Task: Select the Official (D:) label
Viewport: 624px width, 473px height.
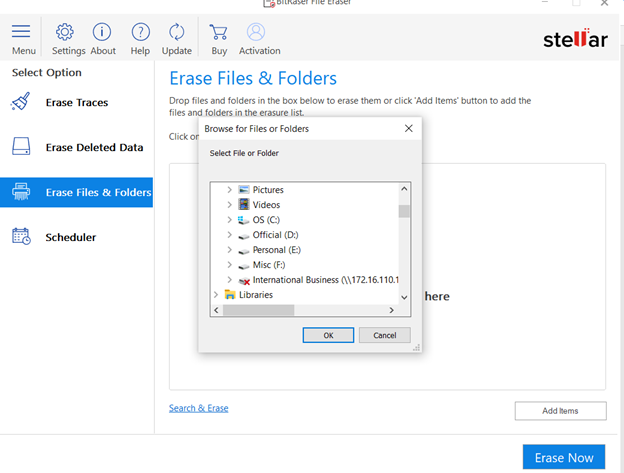Action: tap(275, 235)
